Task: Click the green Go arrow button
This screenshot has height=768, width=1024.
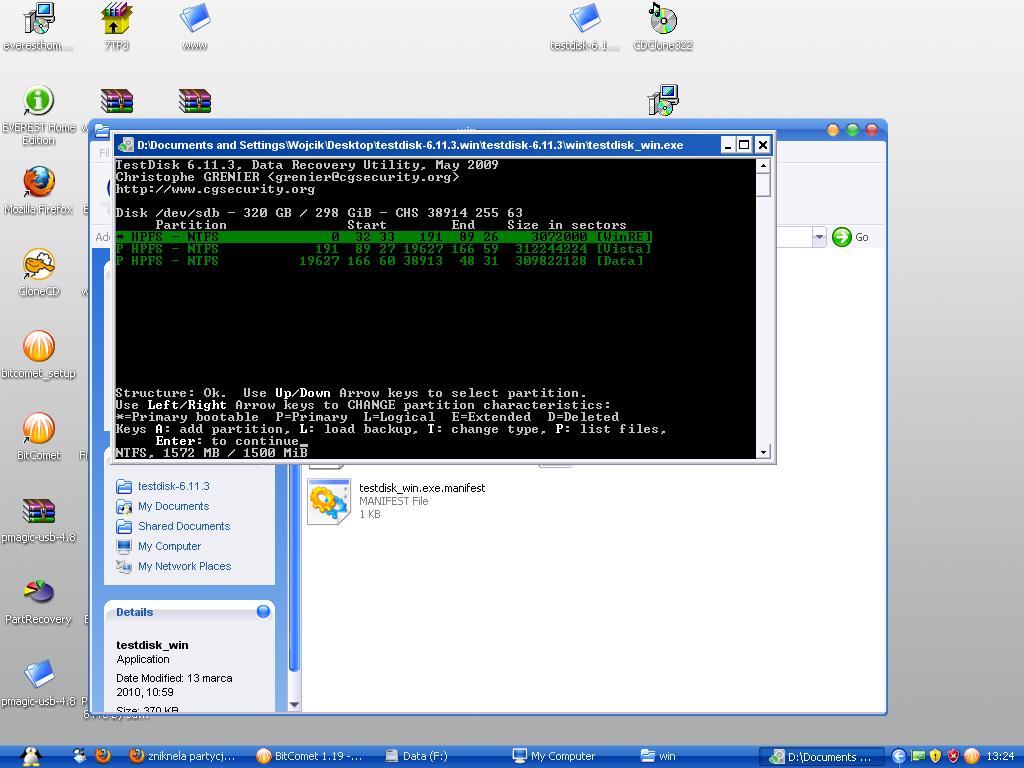Action: (x=842, y=237)
